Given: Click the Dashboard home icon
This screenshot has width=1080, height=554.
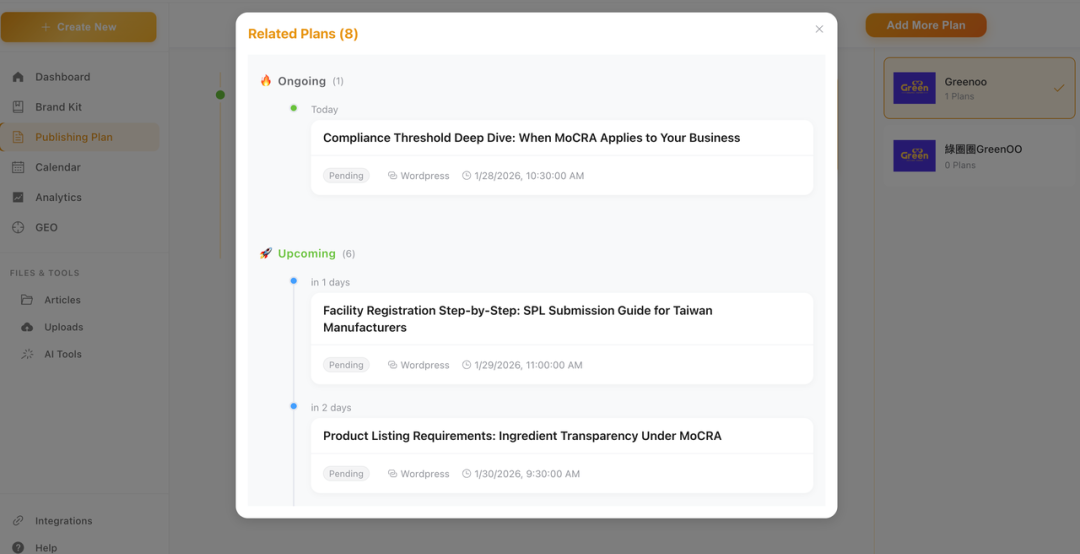Looking at the screenshot, I should (18, 77).
